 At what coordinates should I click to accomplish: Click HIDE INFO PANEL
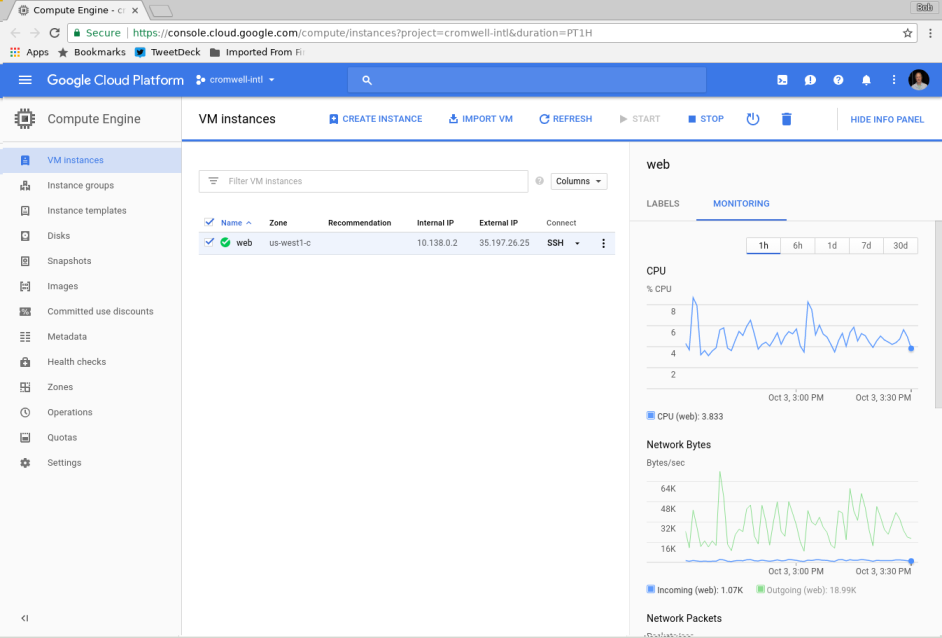coord(887,120)
